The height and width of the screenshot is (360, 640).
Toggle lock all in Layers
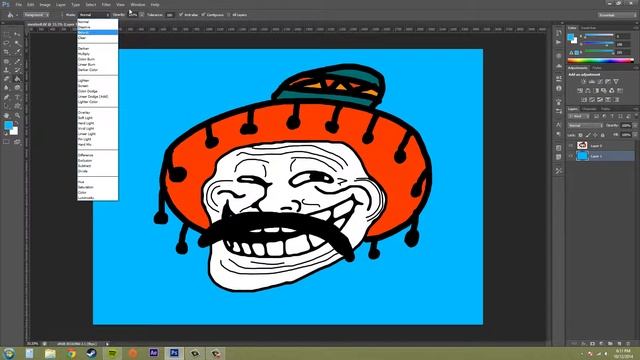pos(602,135)
